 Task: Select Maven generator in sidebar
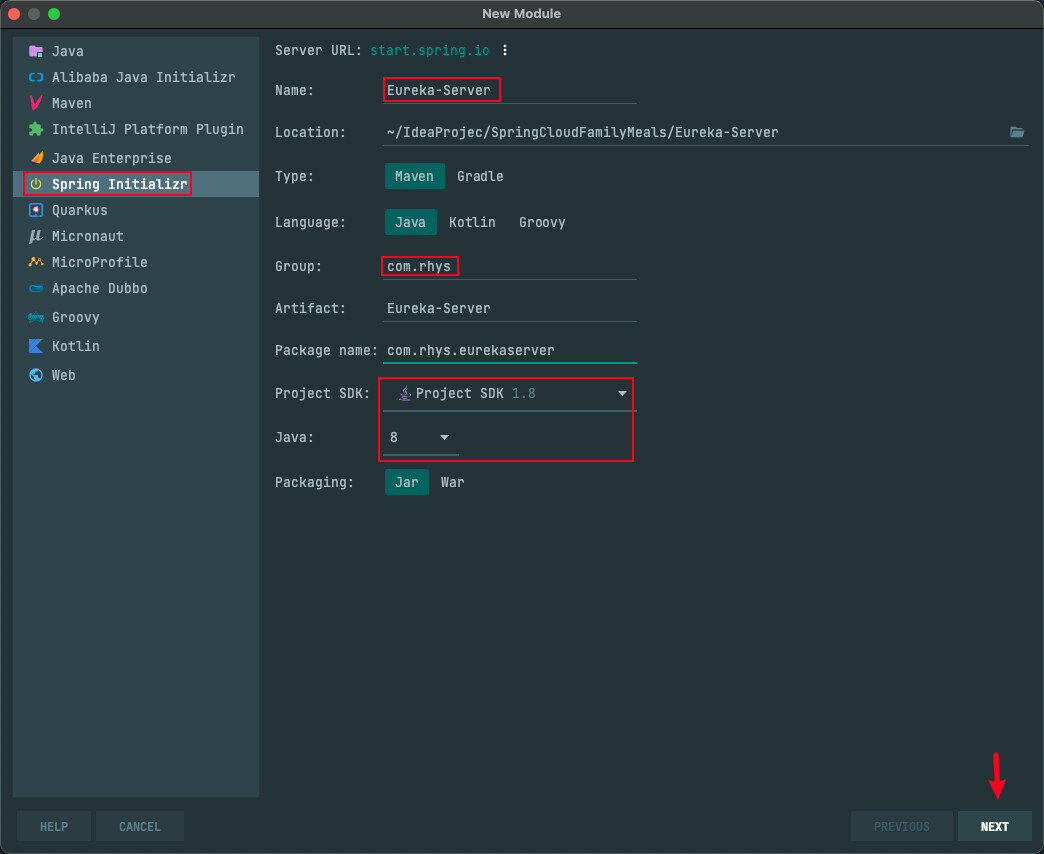136,103
